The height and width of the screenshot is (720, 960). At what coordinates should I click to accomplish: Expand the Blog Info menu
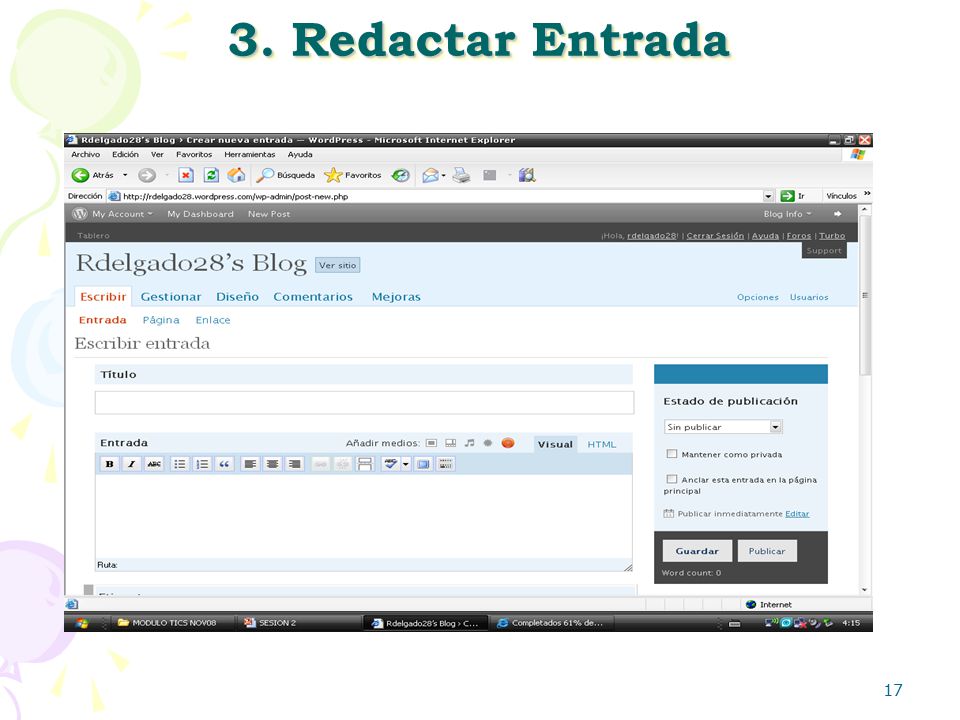click(787, 214)
